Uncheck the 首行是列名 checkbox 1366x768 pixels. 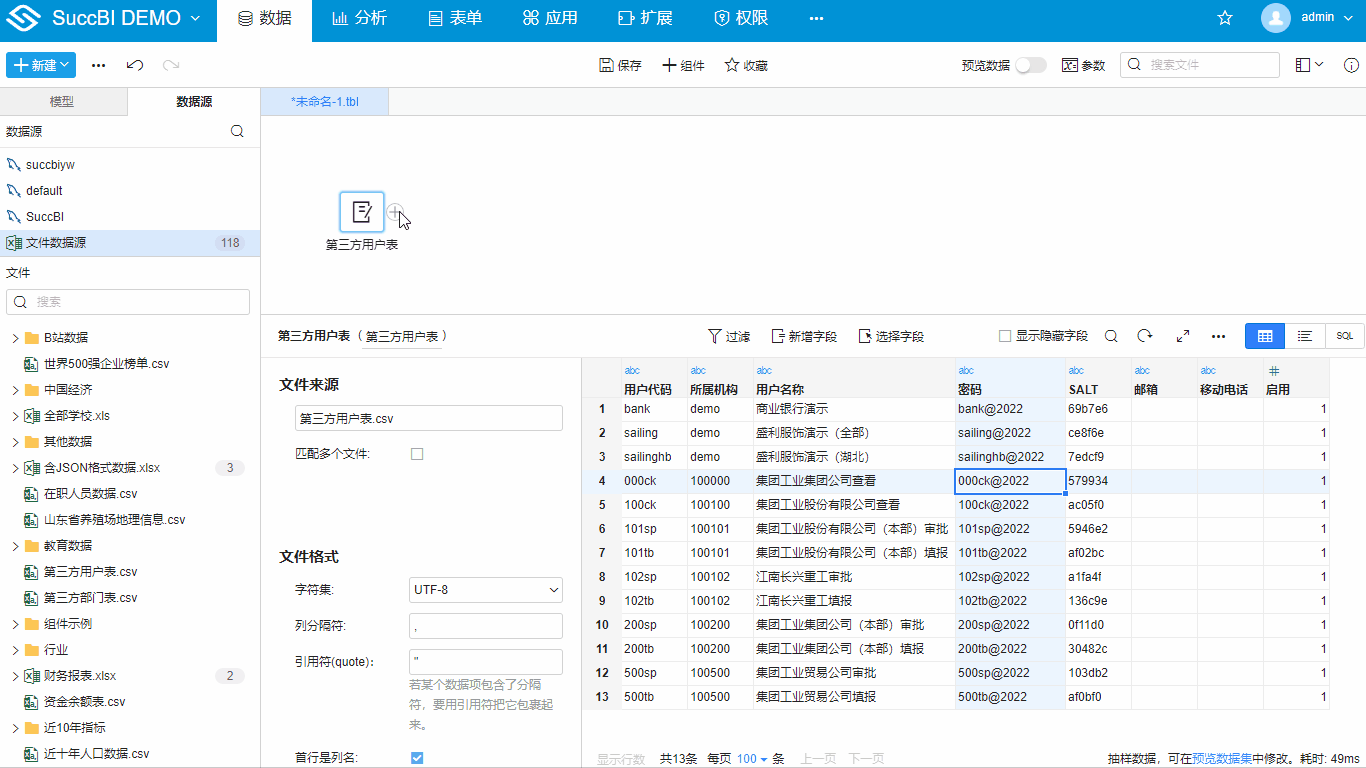point(417,758)
